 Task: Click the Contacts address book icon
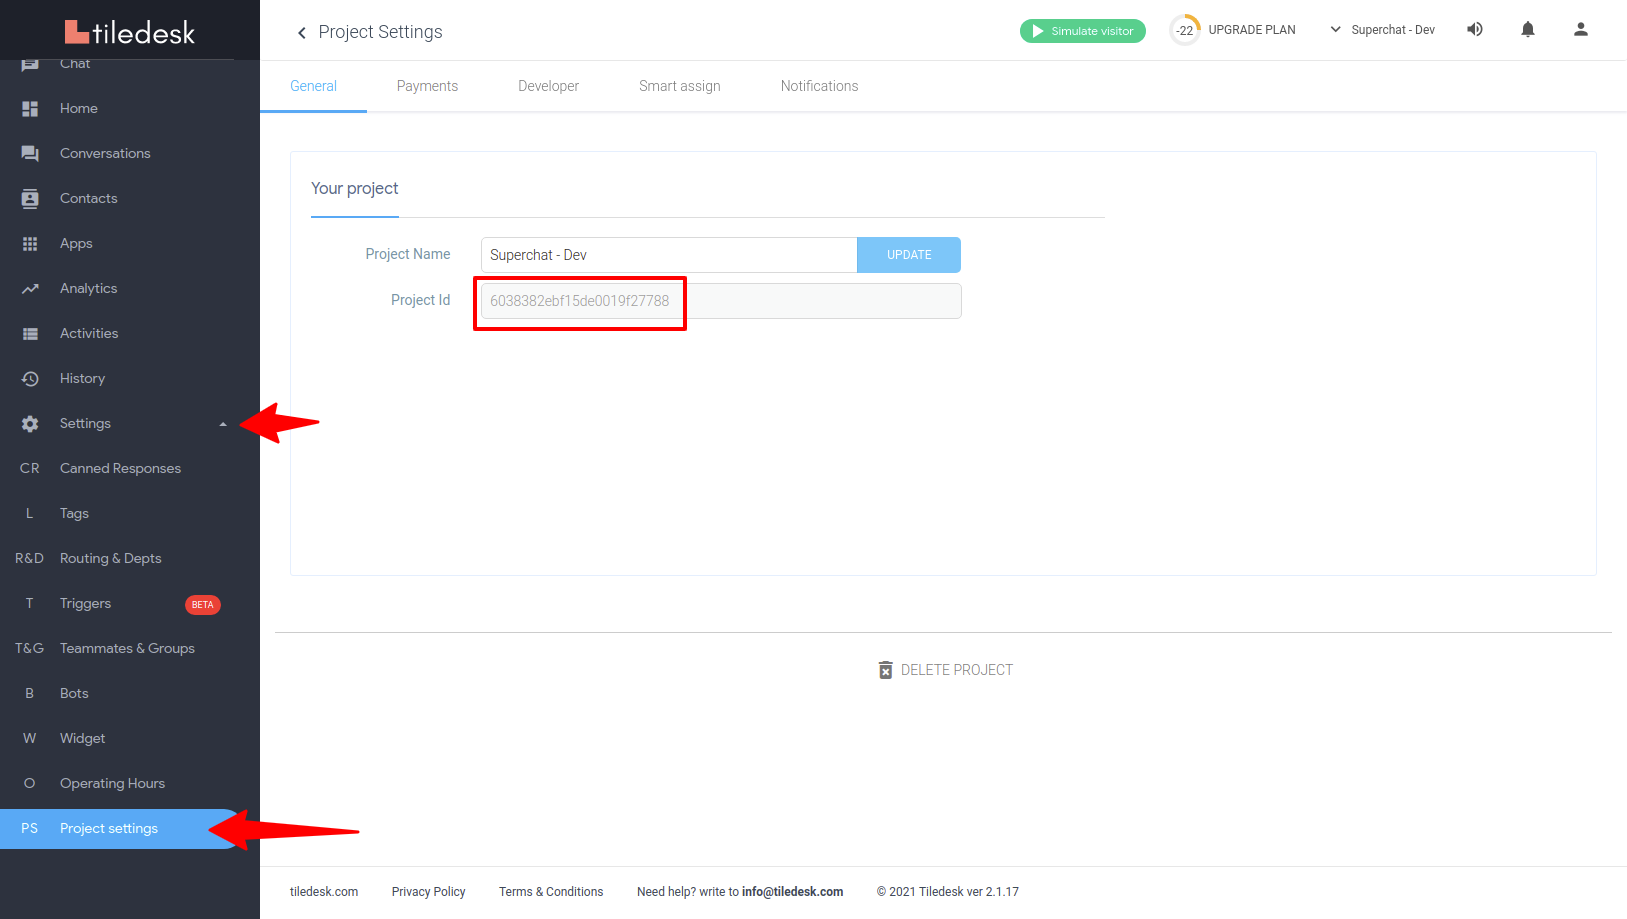pyautogui.click(x=30, y=198)
